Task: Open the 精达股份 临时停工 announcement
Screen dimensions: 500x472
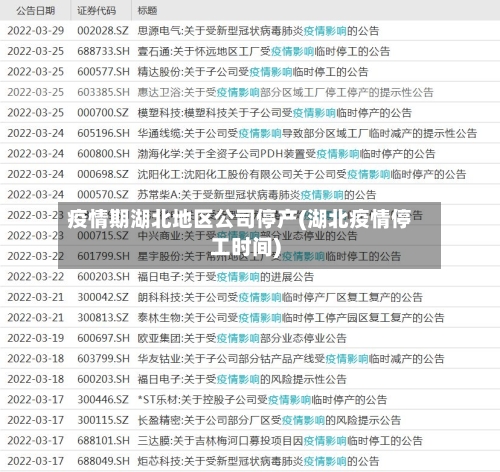Action: click(253, 72)
